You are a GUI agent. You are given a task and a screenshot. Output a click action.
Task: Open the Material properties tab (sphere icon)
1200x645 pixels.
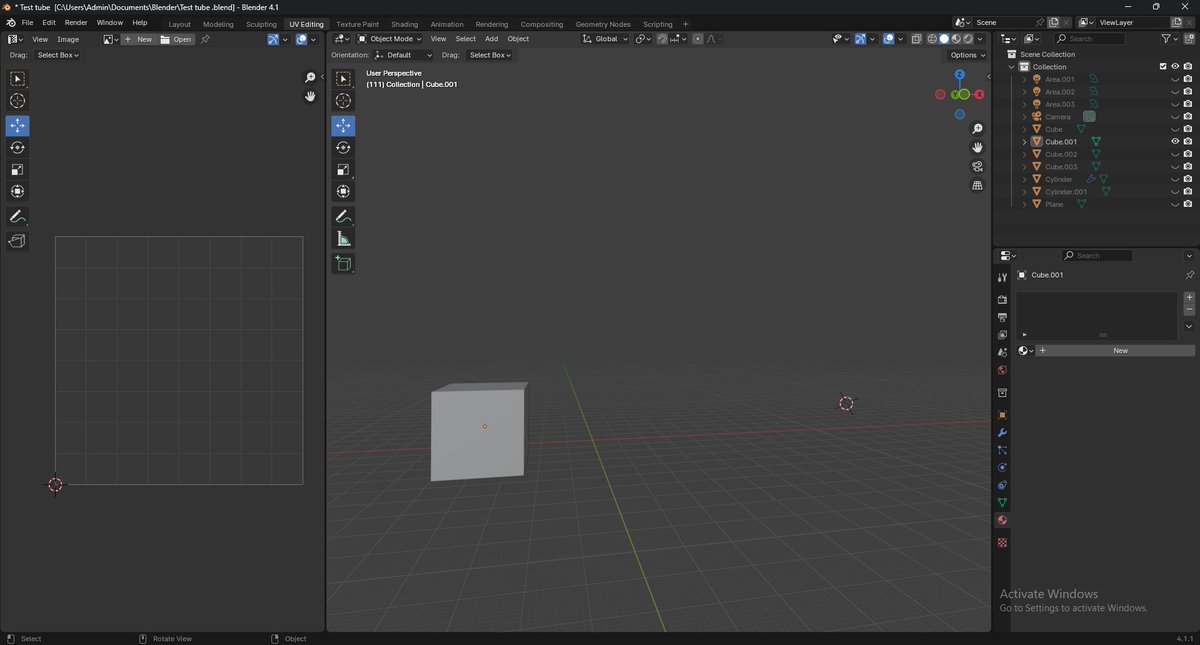[x=1002, y=519]
